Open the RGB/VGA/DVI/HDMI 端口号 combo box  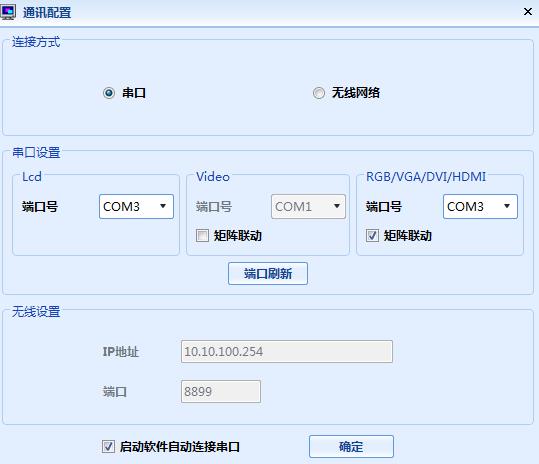[480, 207]
